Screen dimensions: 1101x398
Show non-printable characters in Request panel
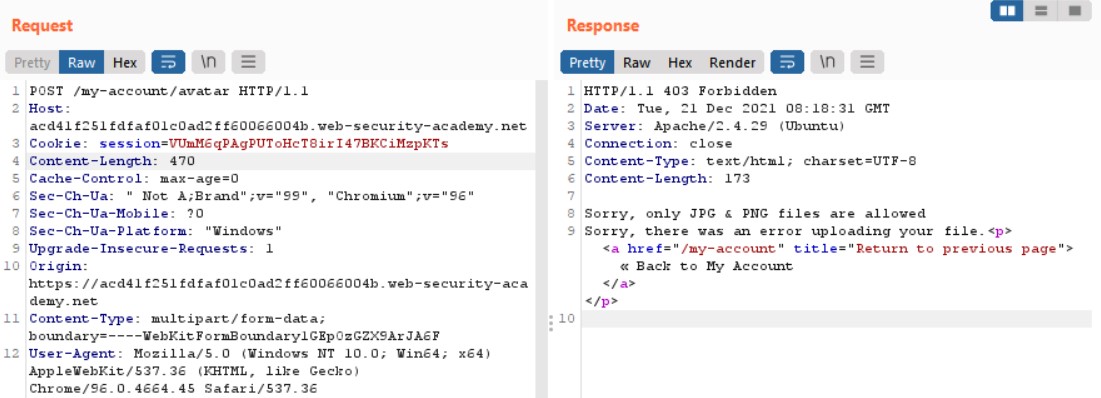209,62
